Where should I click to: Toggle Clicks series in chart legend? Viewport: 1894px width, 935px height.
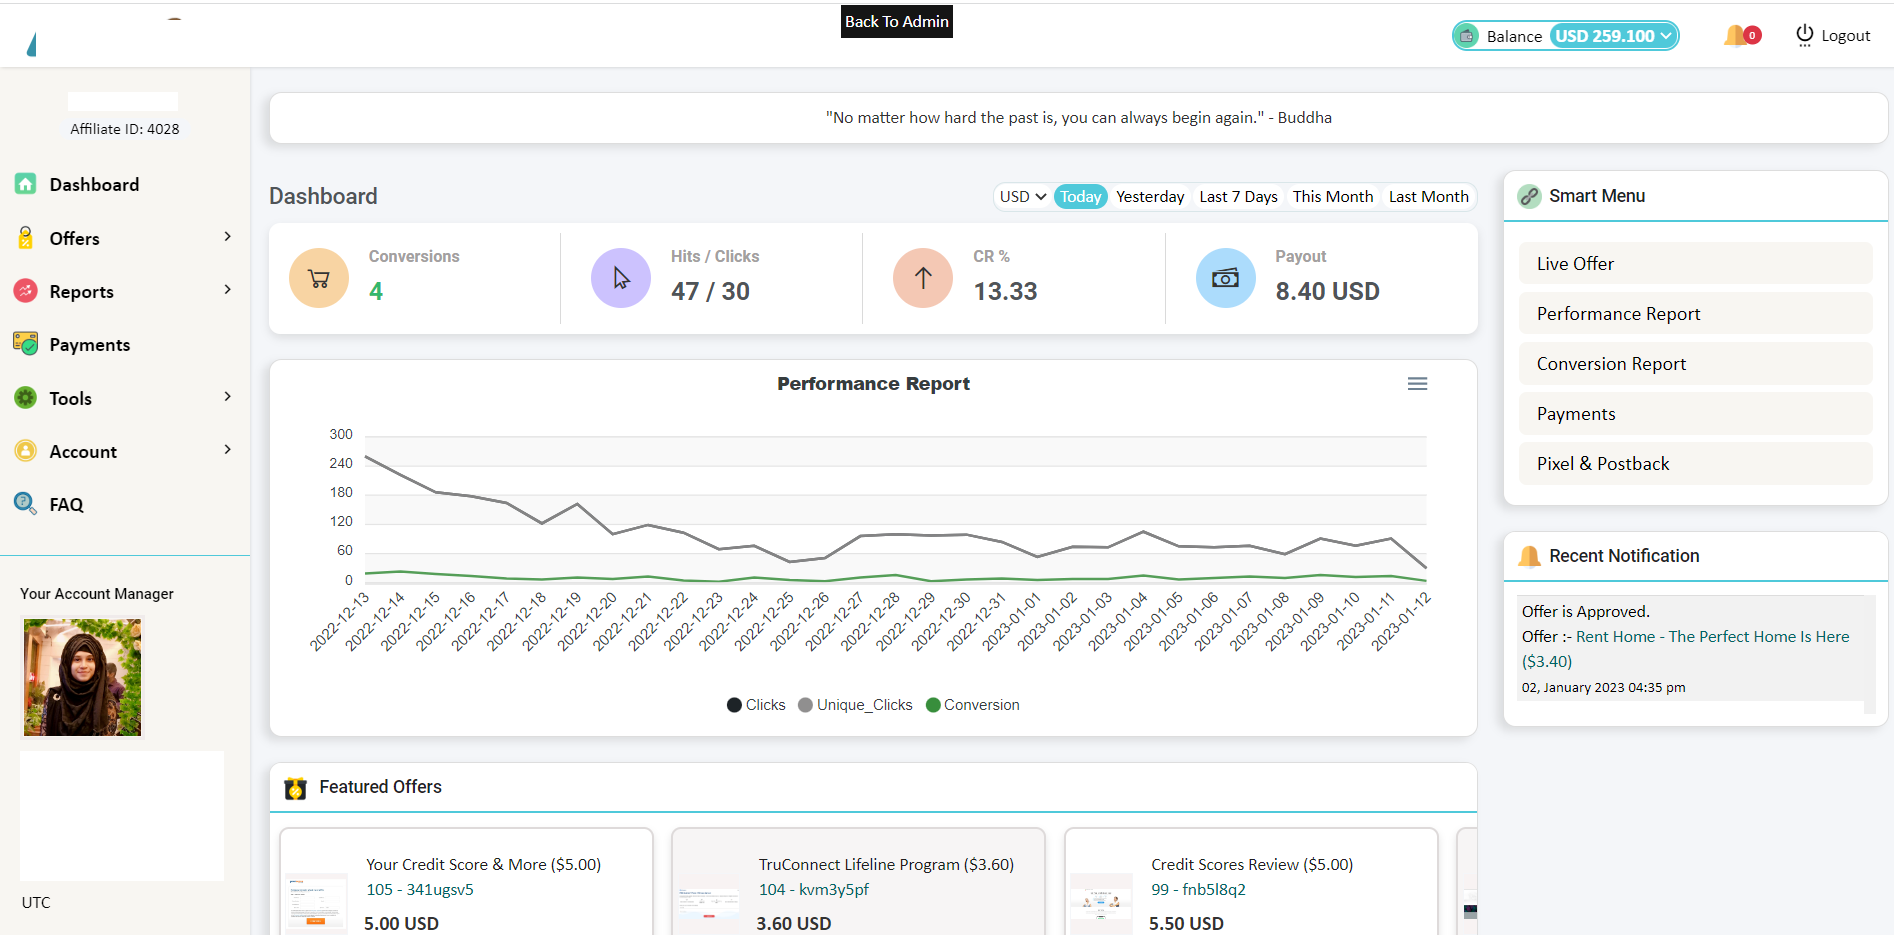[756, 705]
